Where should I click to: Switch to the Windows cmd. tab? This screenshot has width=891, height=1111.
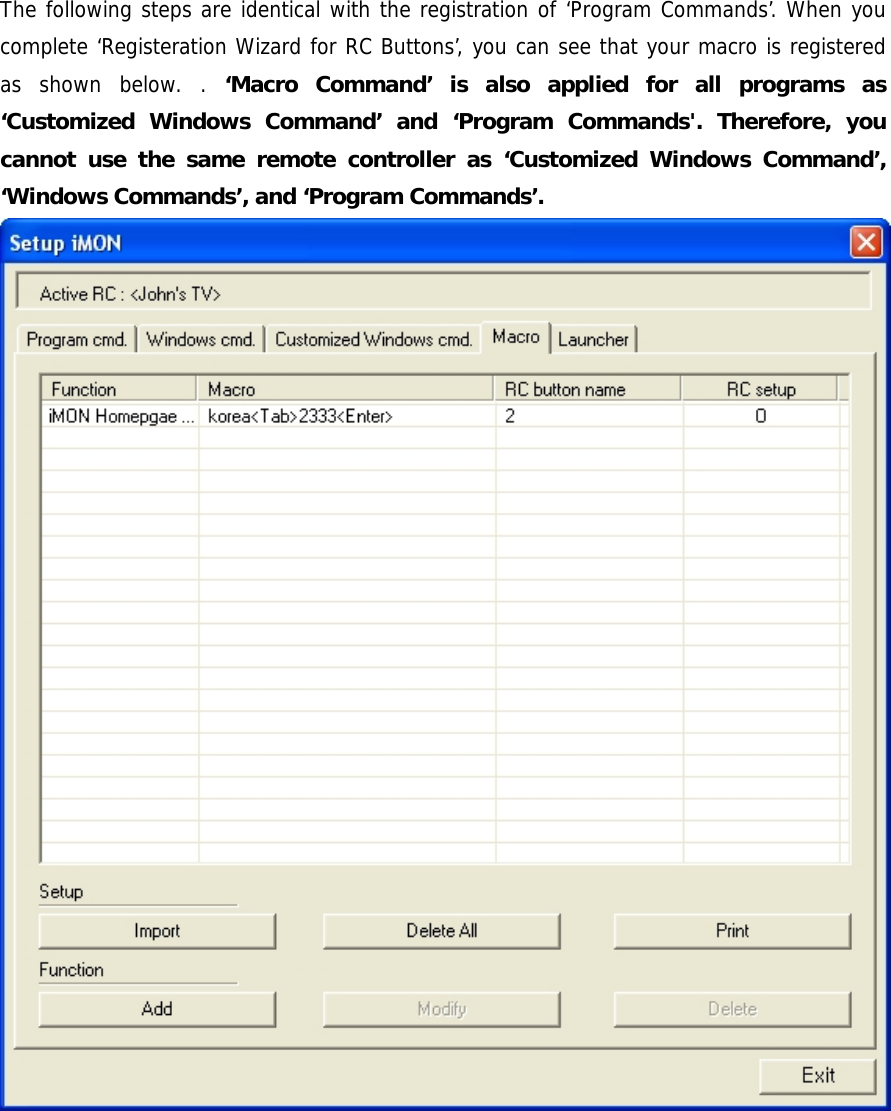pos(199,339)
